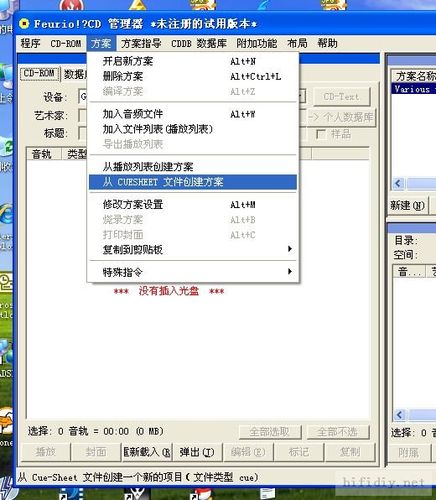Open the 方案指导 menu
This screenshot has width=436, height=500.
point(141,43)
